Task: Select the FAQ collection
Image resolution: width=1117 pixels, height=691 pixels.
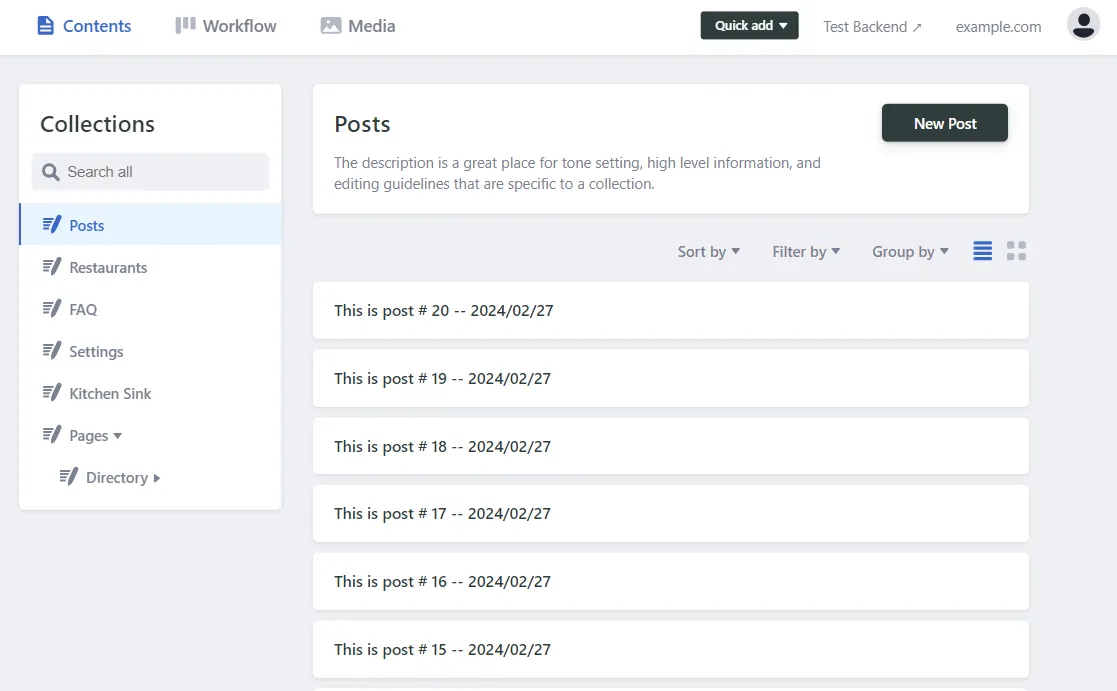Action: [83, 308]
